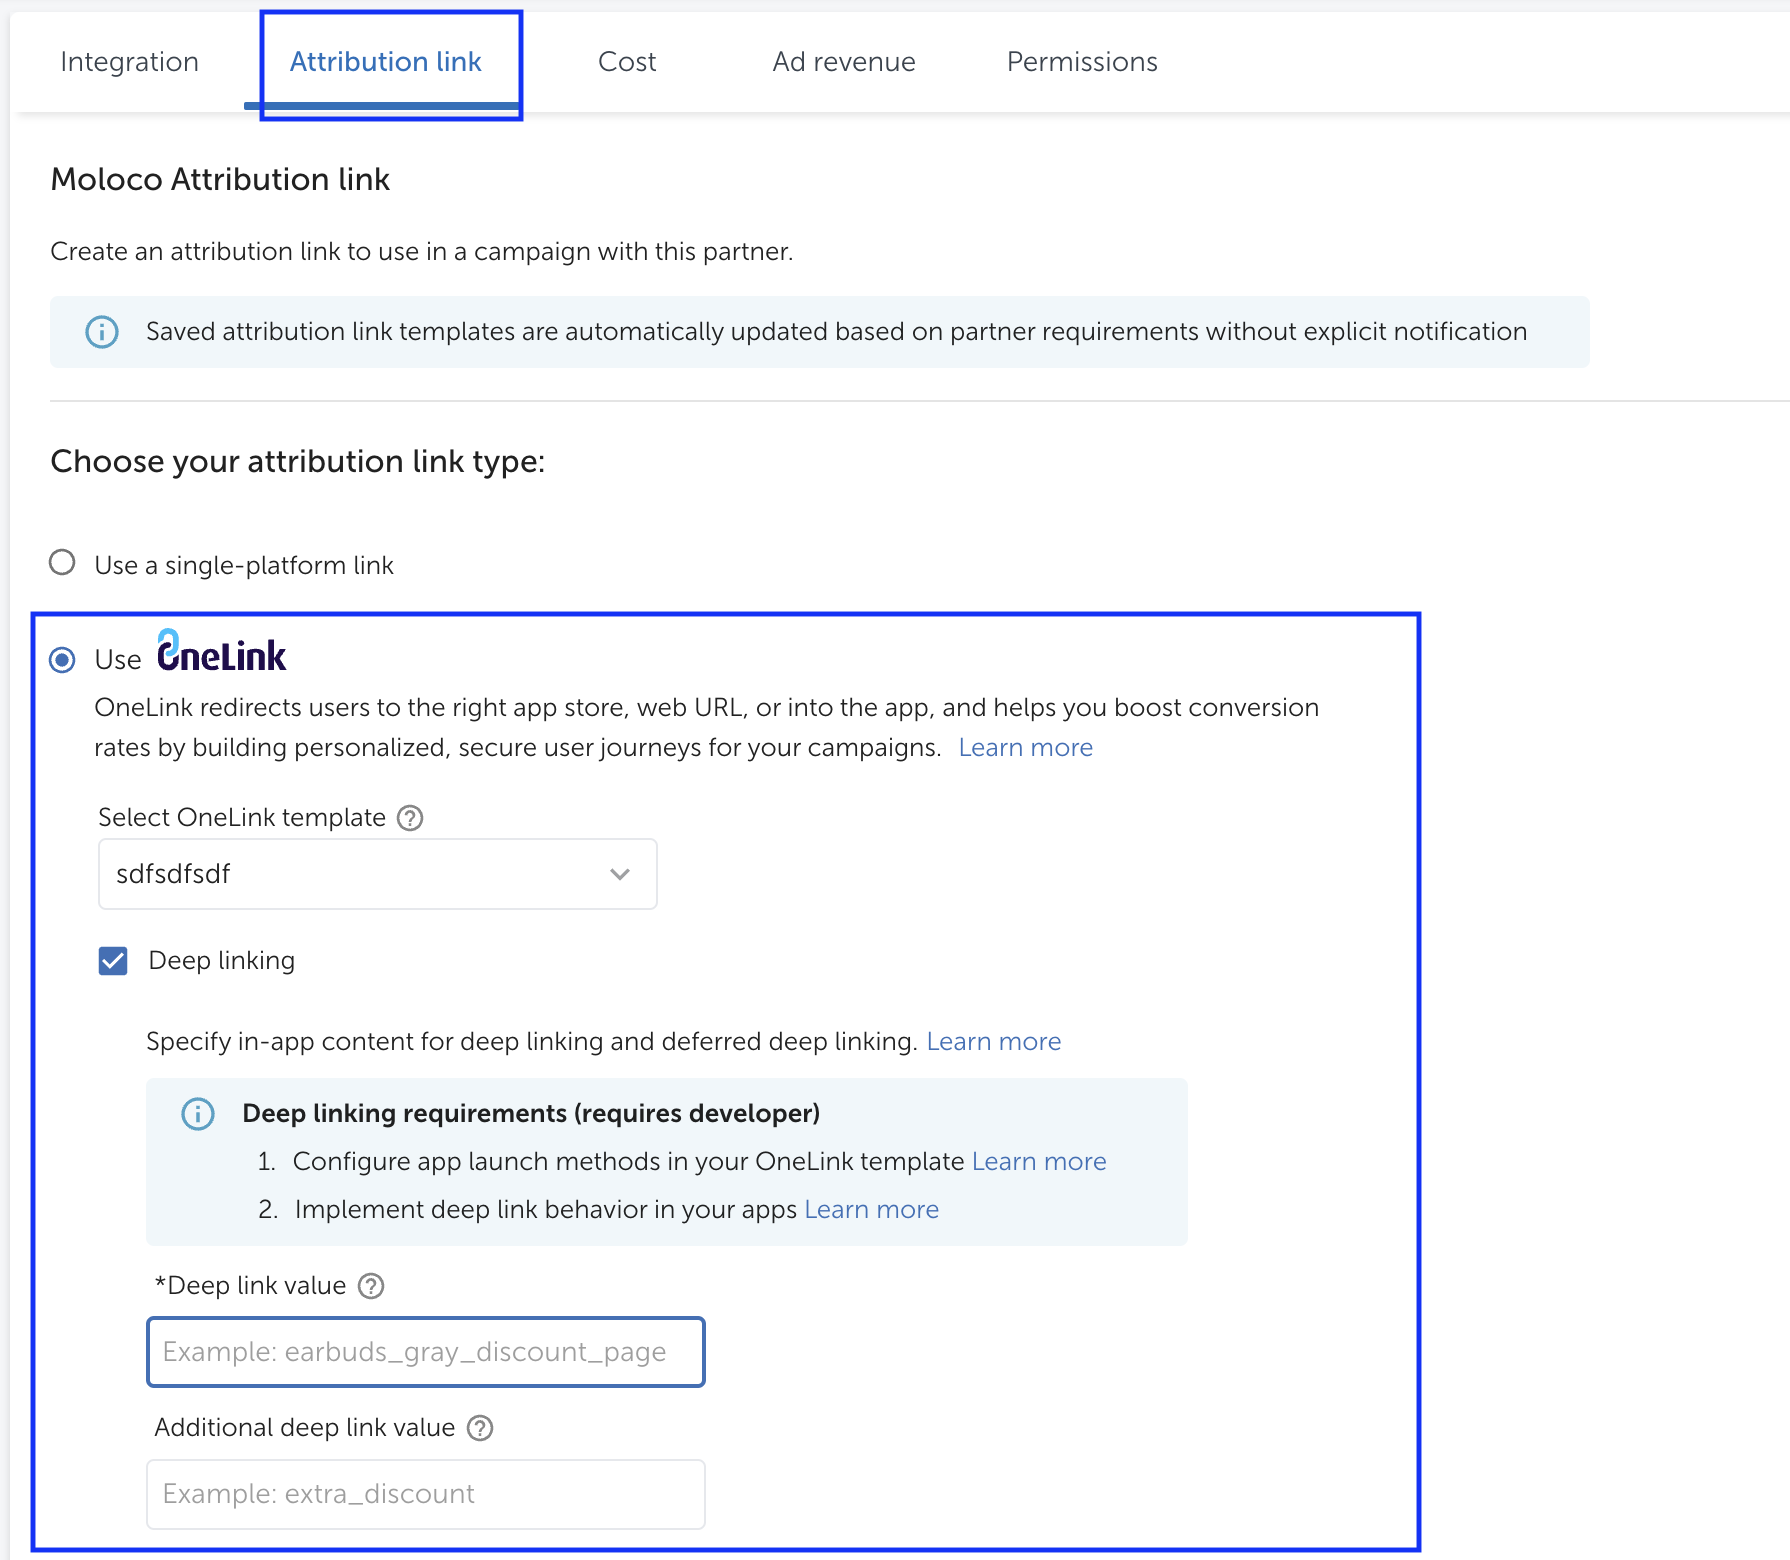This screenshot has height=1560, width=1790.
Task: Go to the Ad revenue tab
Action: point(843,62)
